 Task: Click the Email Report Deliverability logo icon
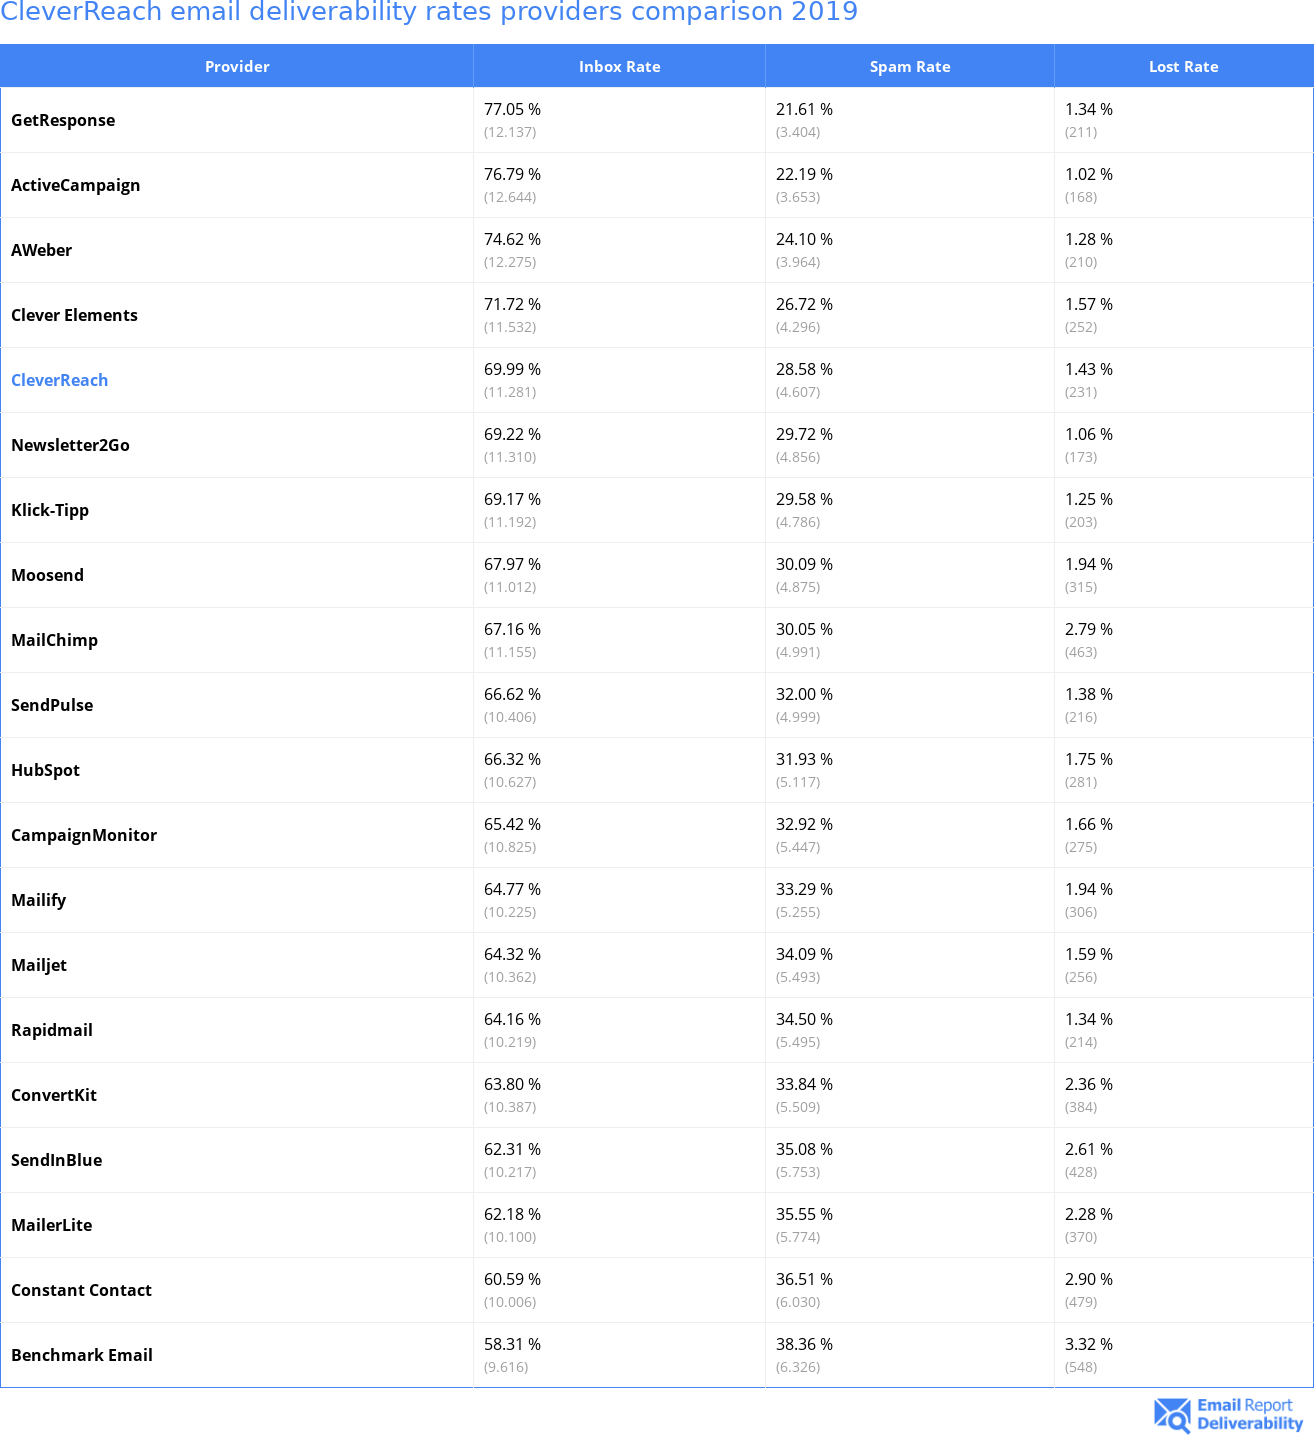(x=1172, y=1414)
